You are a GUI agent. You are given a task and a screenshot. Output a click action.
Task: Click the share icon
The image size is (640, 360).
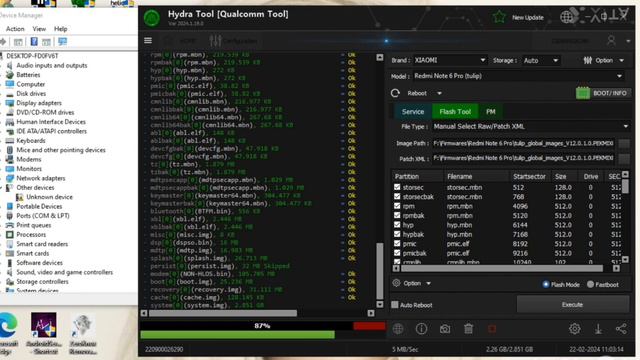621,329
